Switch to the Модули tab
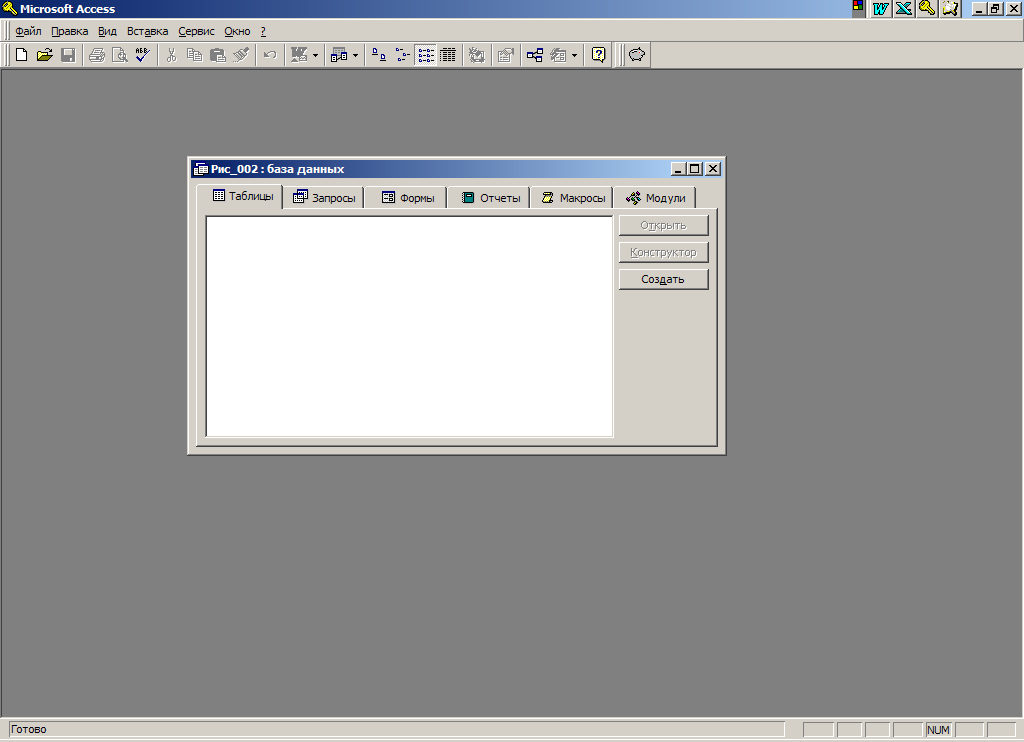The height and width of the screenshot is (742, 1024). point(655,198)
